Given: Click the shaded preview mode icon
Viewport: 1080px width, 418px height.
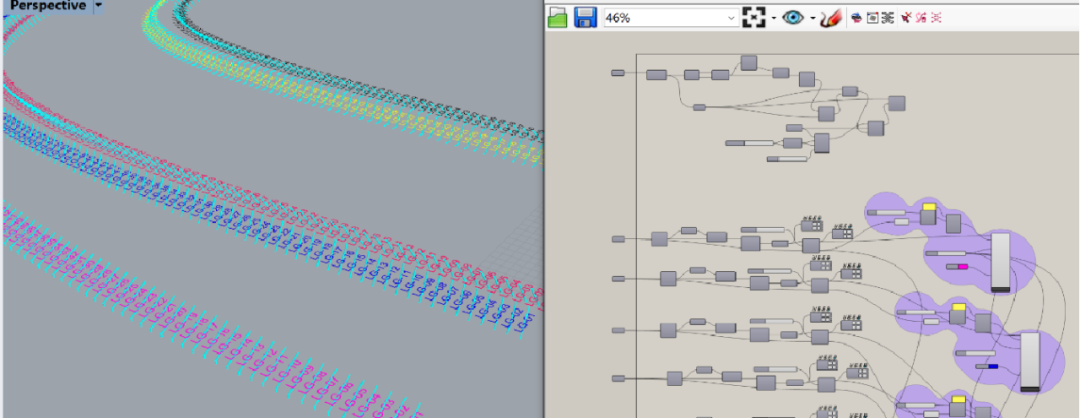Looking at the screenshot, I should 856,18.
